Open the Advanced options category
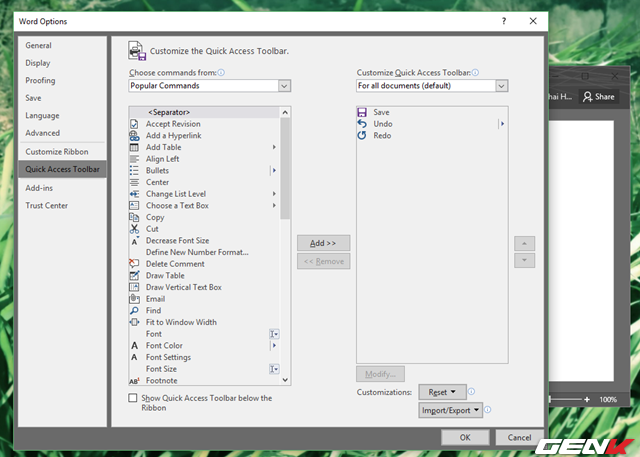The height and width of the screenshot is (457, 640). pos(62,133)
